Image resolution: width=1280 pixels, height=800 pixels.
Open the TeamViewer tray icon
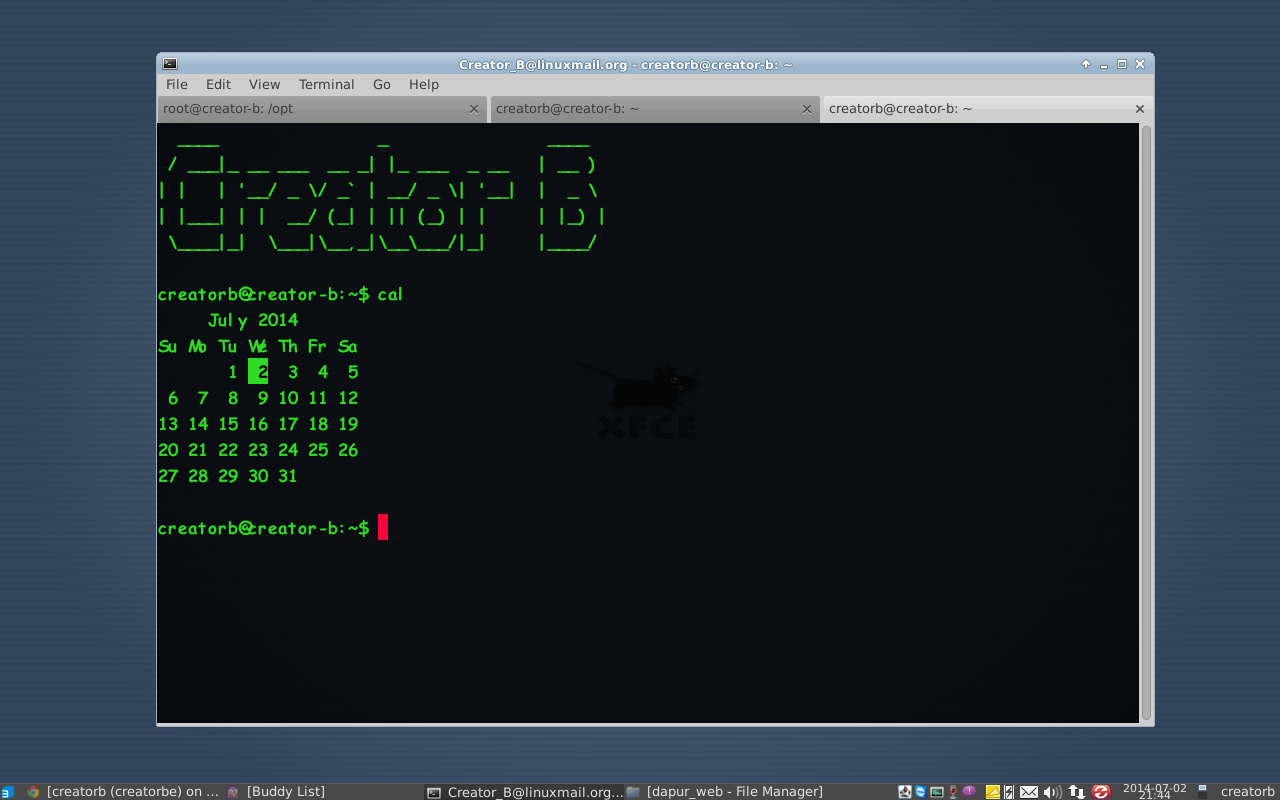click(x=920, y=791)
